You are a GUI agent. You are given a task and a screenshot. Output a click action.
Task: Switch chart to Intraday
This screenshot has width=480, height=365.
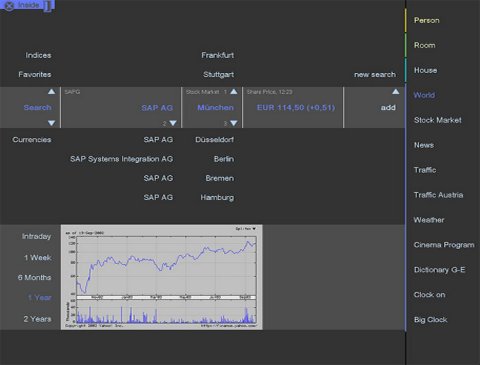tap(36, 236)
